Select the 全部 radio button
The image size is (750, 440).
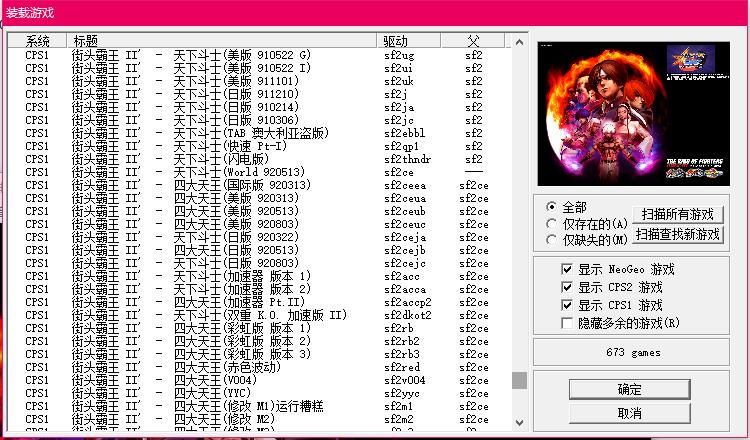551,207
